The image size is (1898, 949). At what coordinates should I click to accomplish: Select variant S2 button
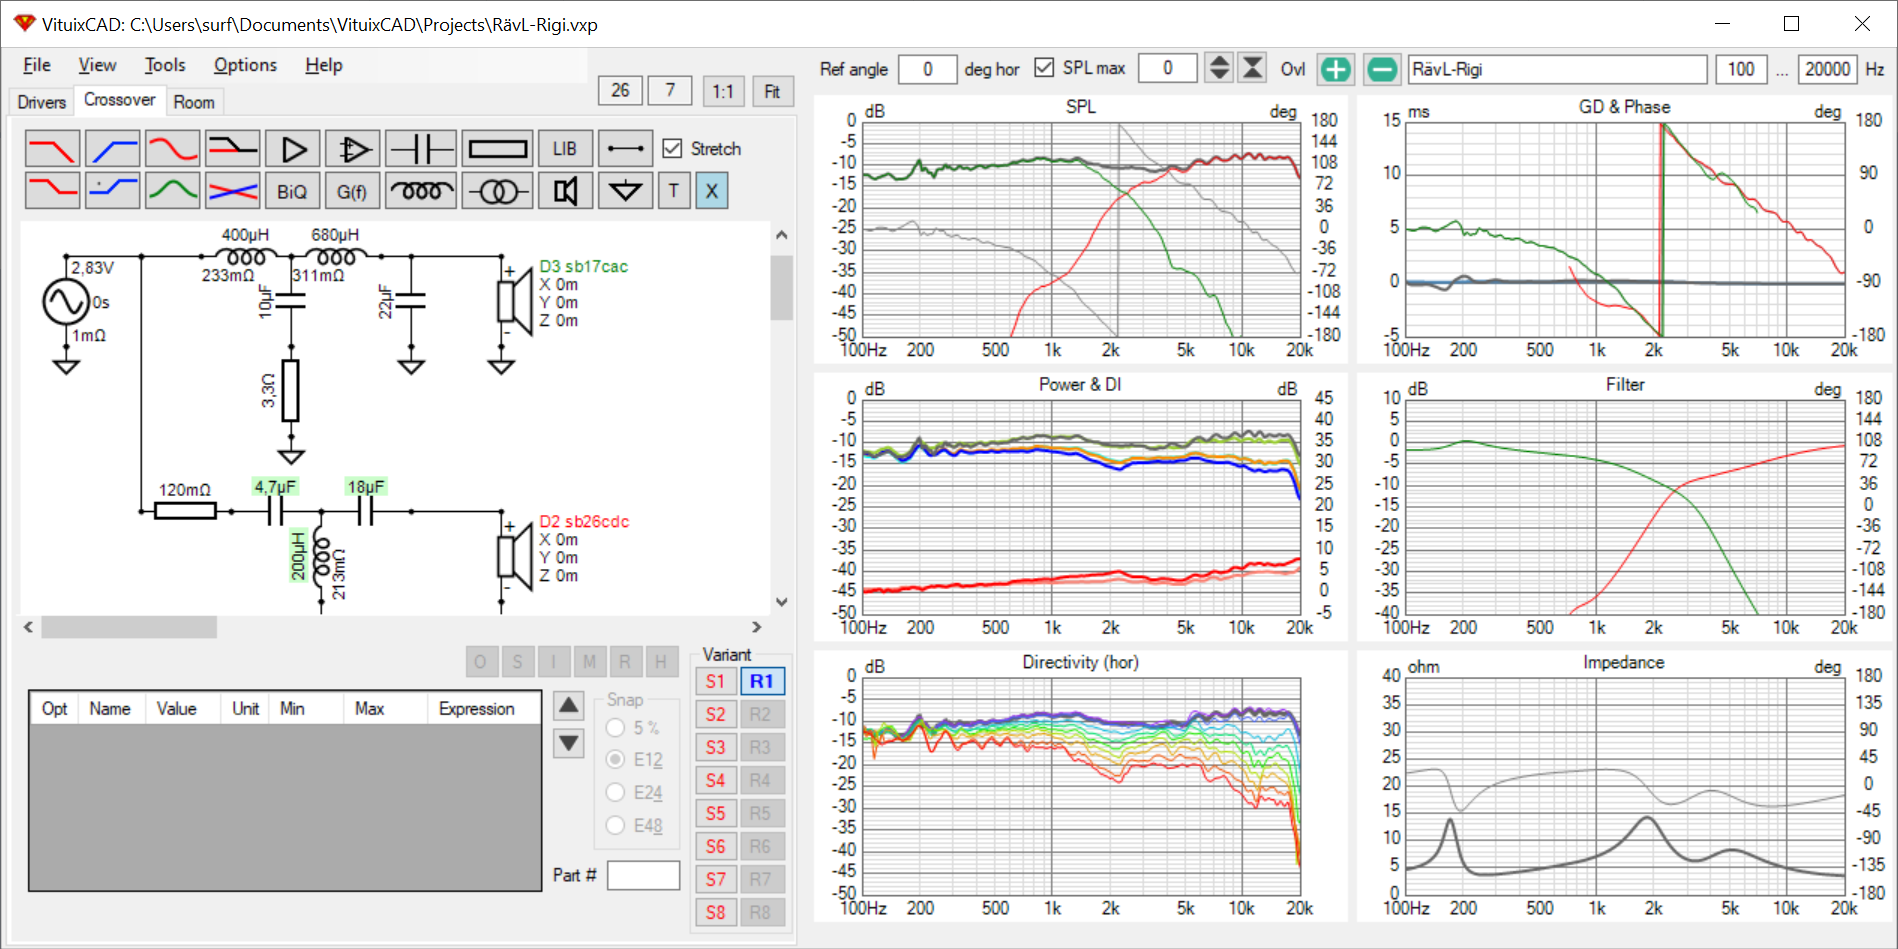[715, 714]
